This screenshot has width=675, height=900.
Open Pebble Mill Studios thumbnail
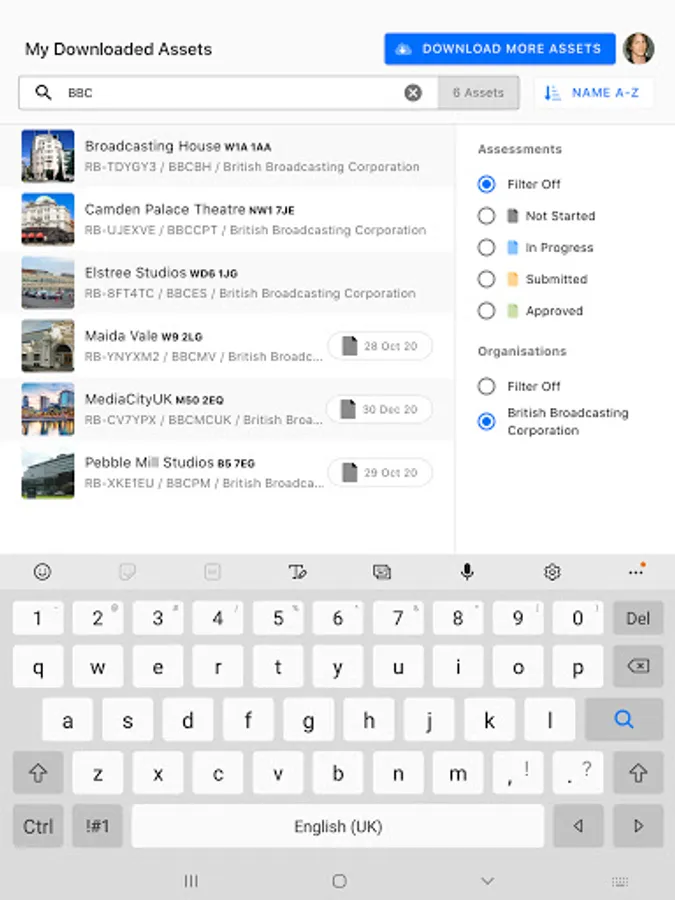pos(48,472)
